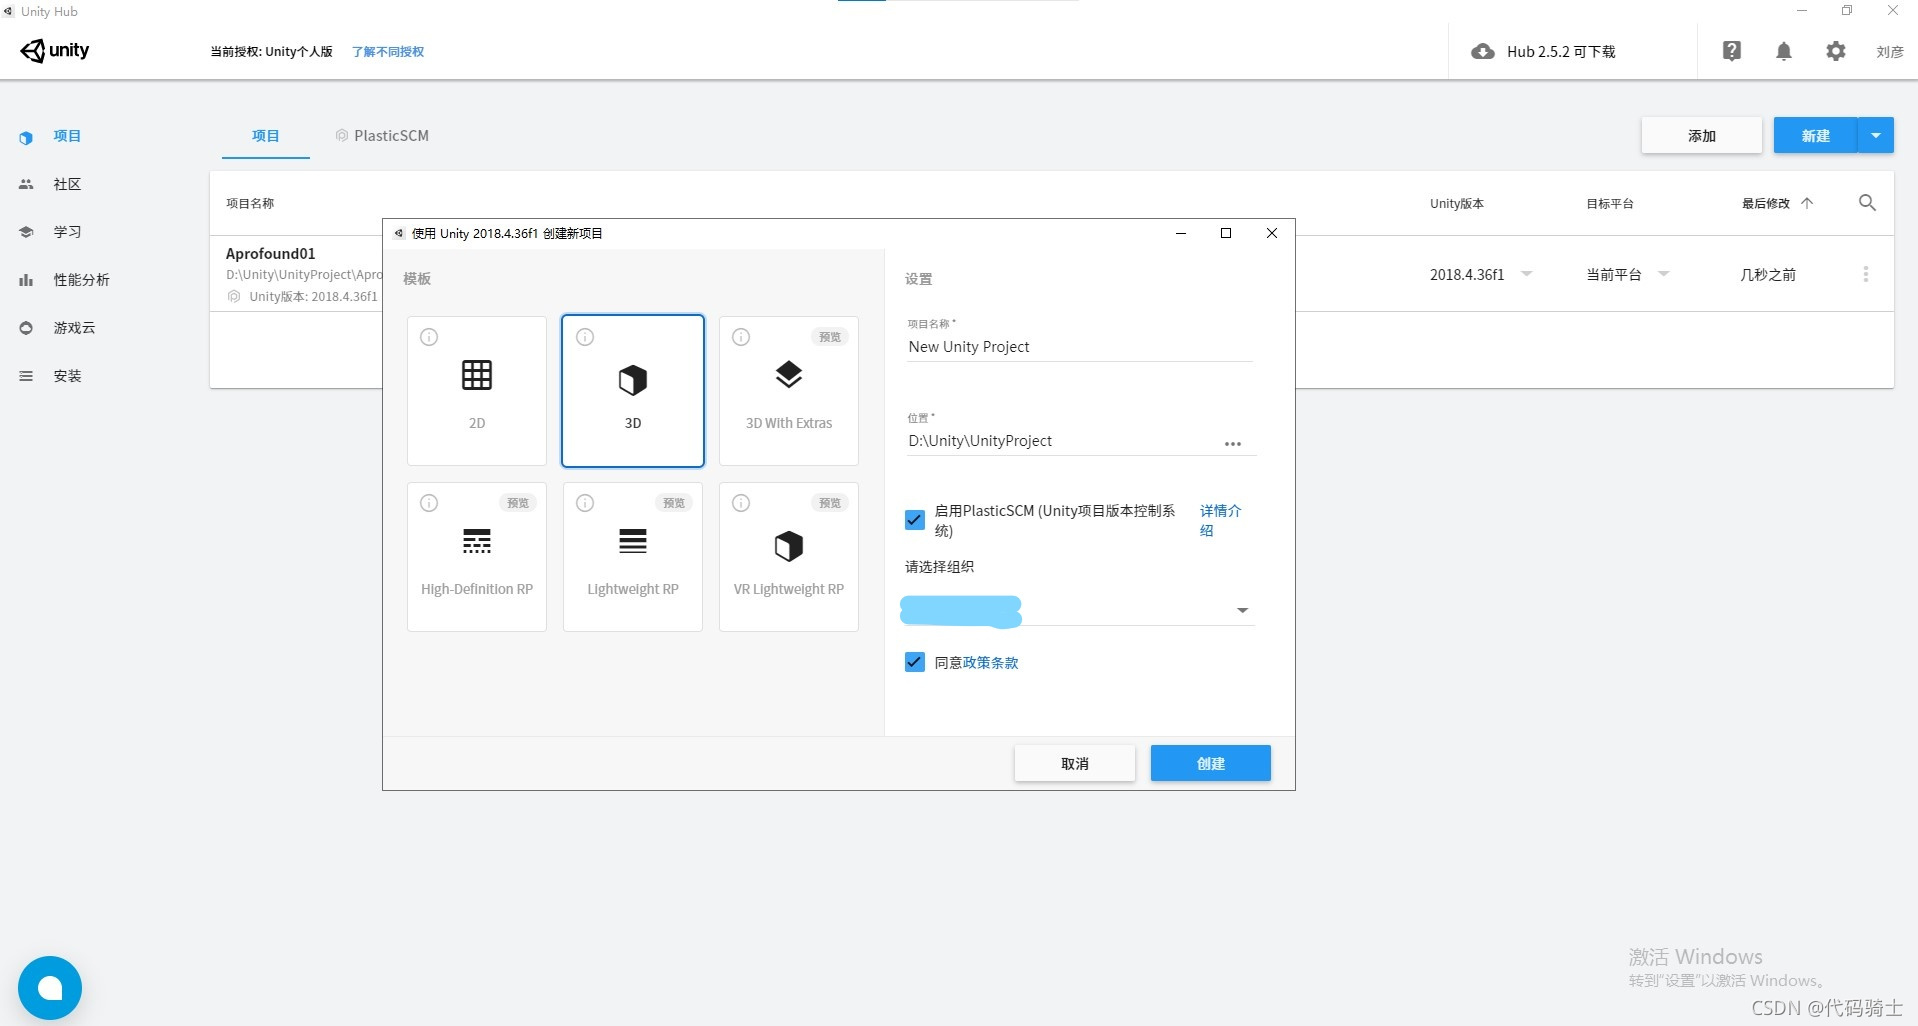Expand 当前平台 target platform dropdown
The width and height of the screenshot is (1918, 1026).
tap(1664, 274)
